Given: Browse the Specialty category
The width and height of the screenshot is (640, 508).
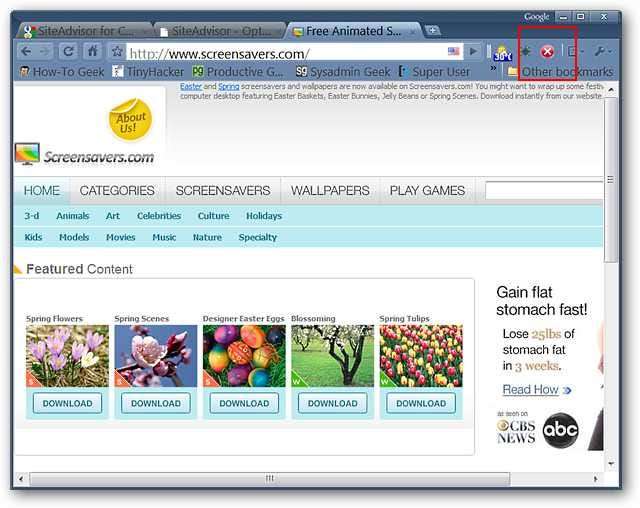Looking at the screenshot, I should 258,237.
